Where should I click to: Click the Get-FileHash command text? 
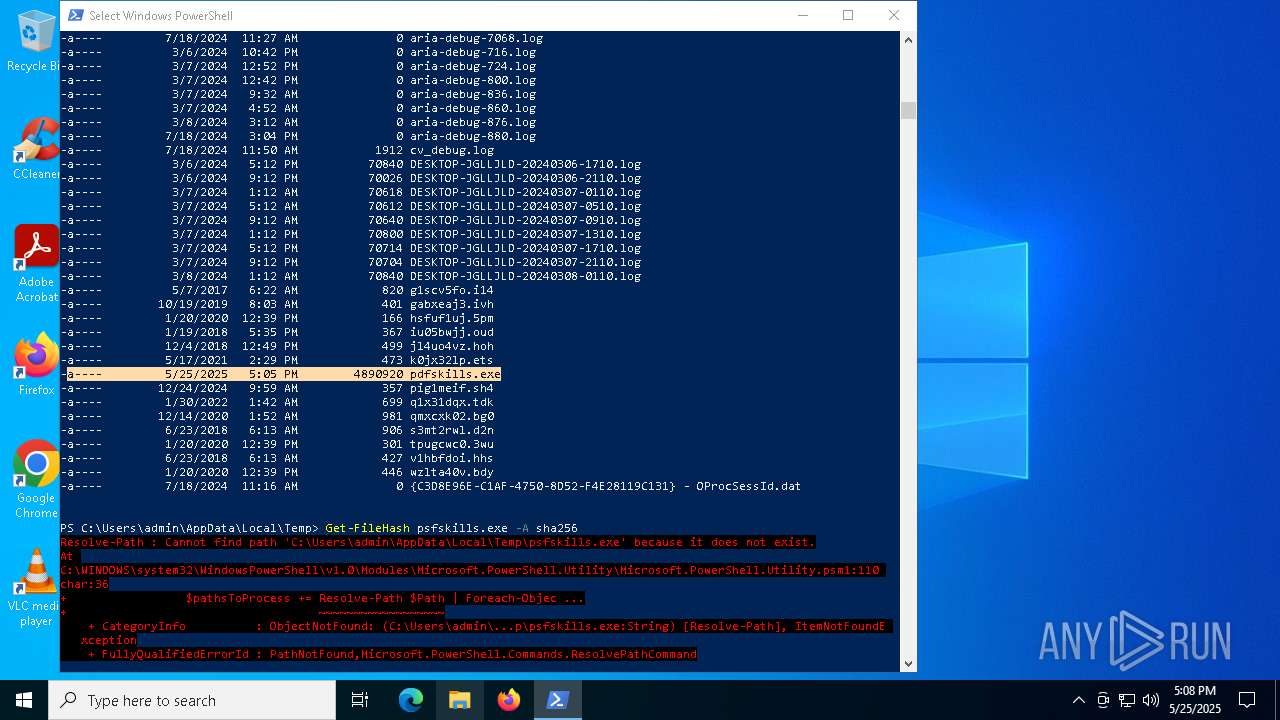click(x=367, y=528)
